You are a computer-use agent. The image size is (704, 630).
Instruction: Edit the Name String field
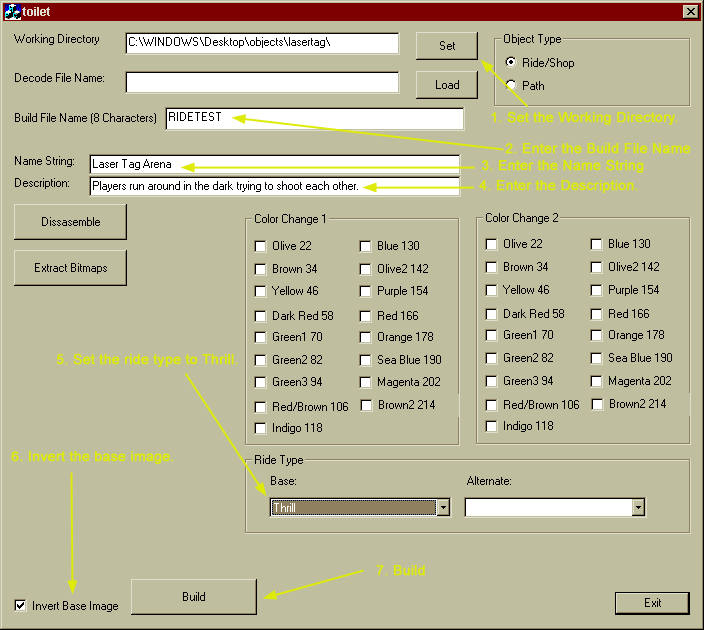click(275, 164)
